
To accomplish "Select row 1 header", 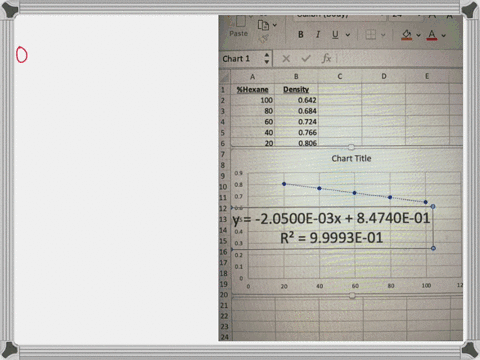I will 224,89.
